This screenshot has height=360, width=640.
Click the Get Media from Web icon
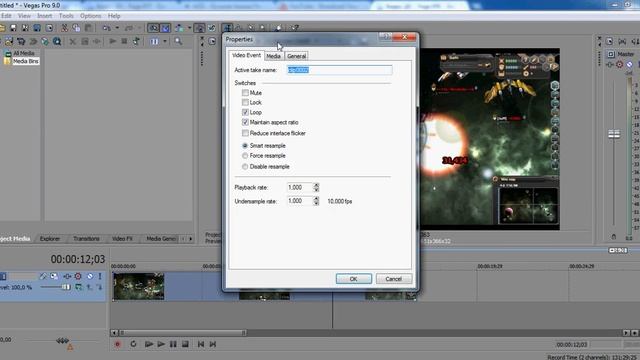[45, 41]
